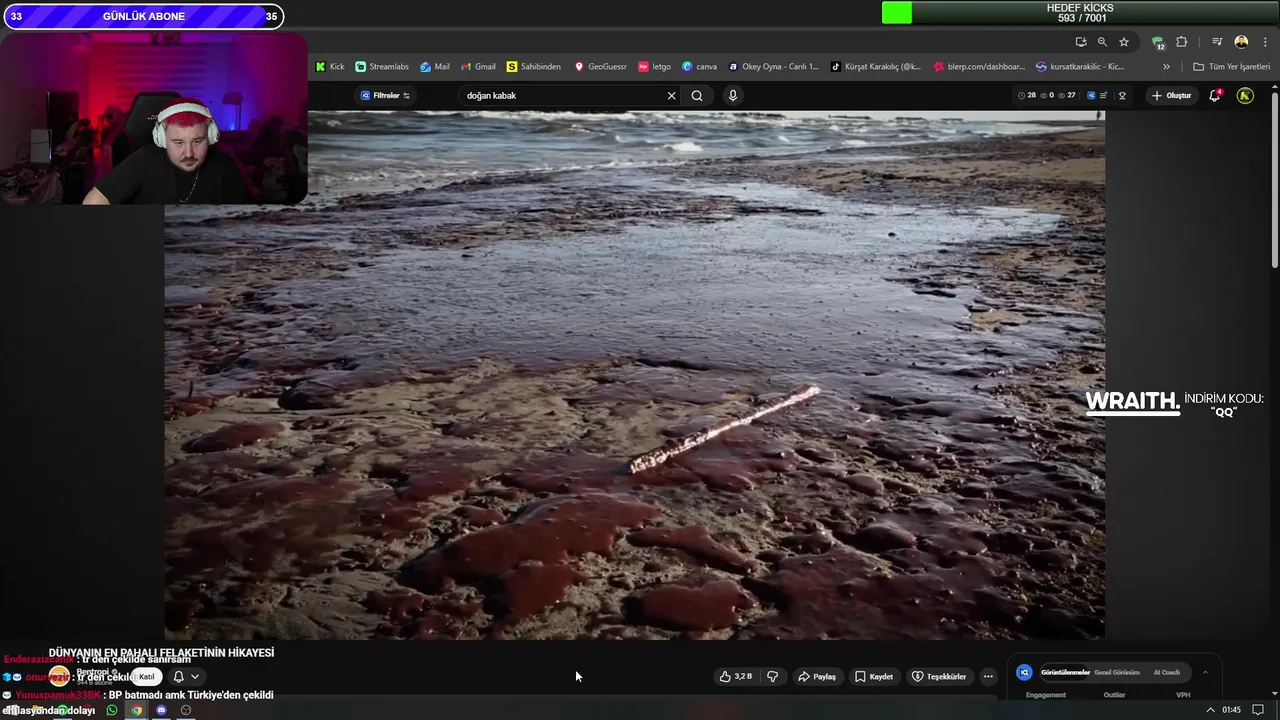
Task: Click the install app icon in address bar
Action: click(1081, 42)
